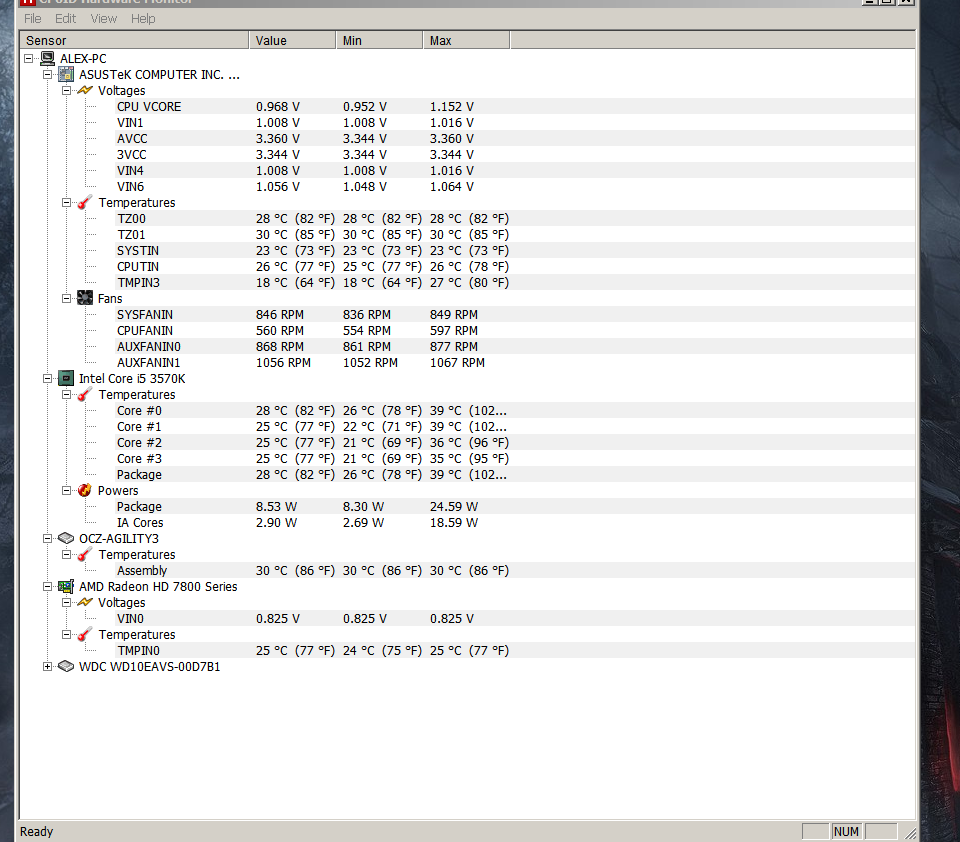This screenshot has height=842, width=960.
Task: Open the File menu
Action: 32,19
